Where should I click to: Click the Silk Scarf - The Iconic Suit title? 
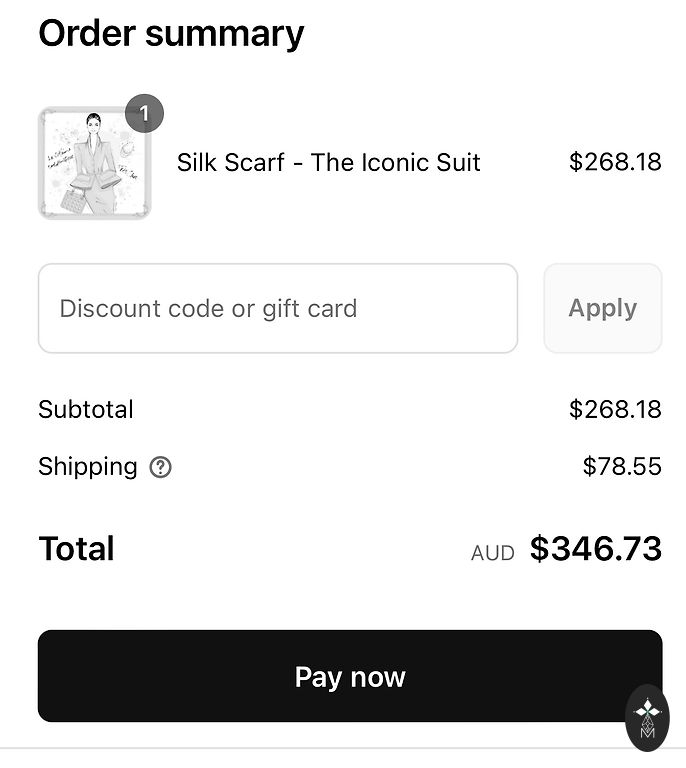(328, 163)
